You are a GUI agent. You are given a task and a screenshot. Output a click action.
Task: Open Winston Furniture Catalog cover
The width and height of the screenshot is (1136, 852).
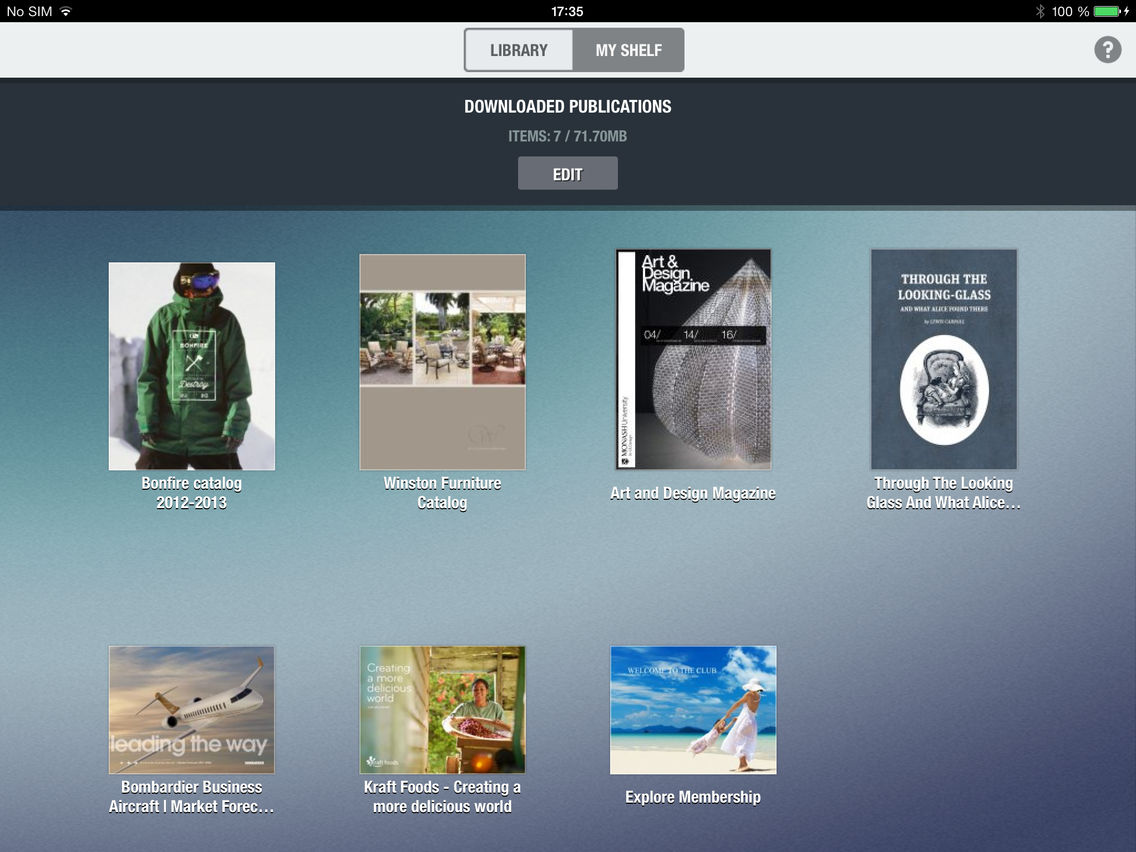(443, 362)
